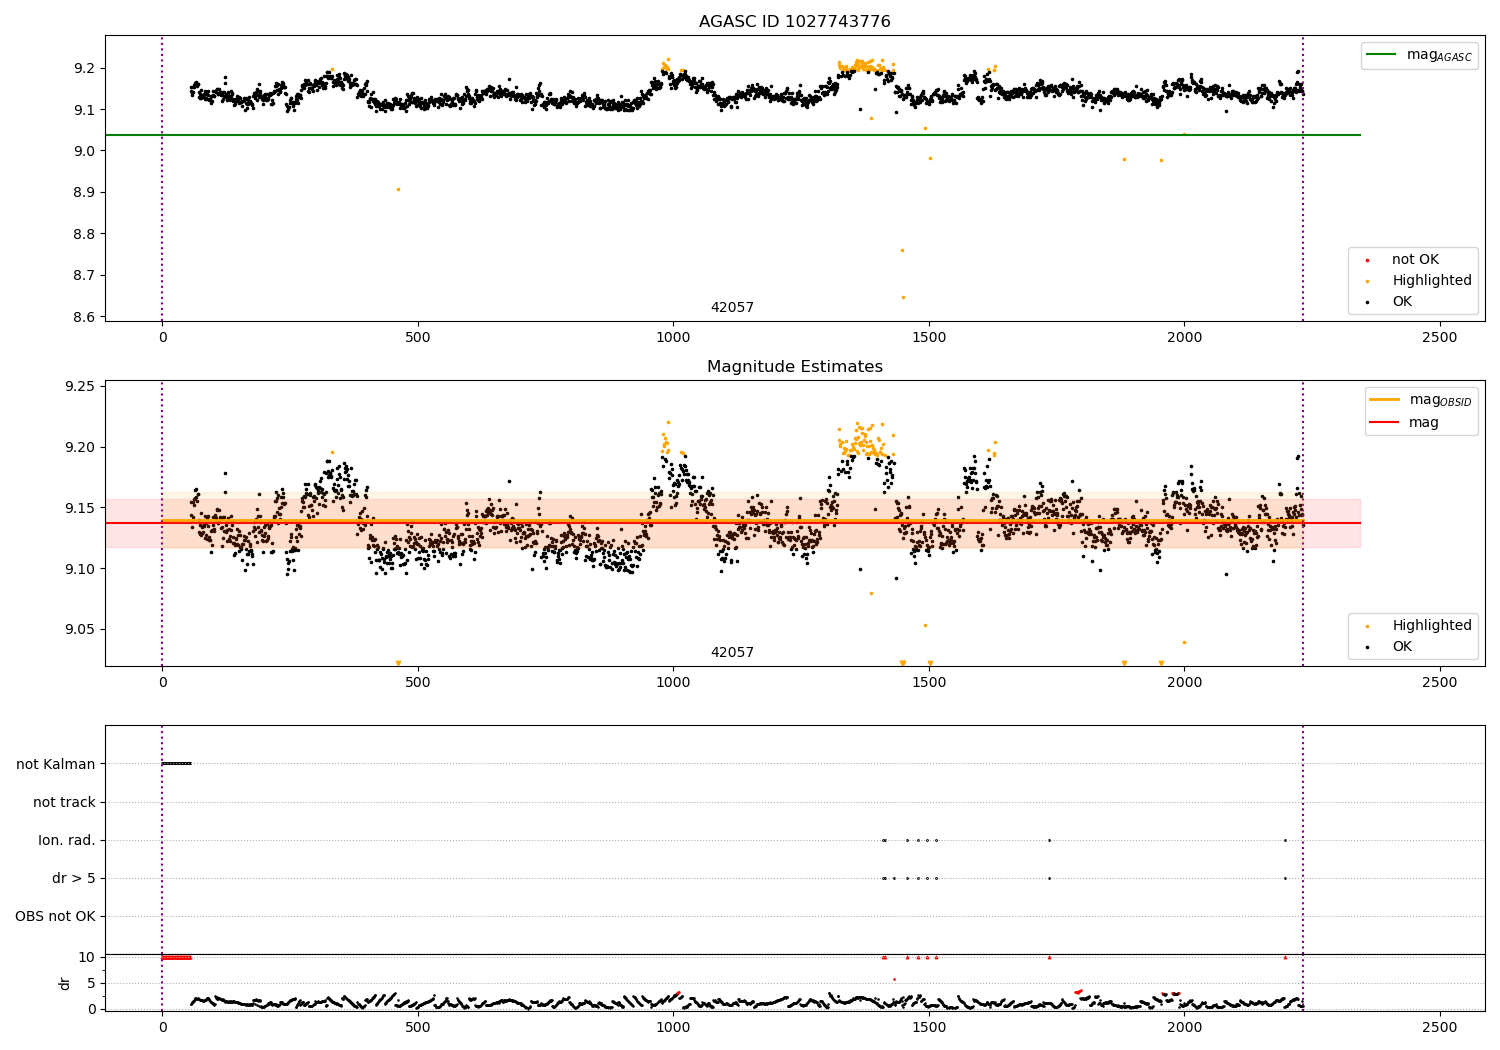Click the '9.2' y-axis tick of top plot
This screenshot has width=1500, height=1050.
(85, 69)
